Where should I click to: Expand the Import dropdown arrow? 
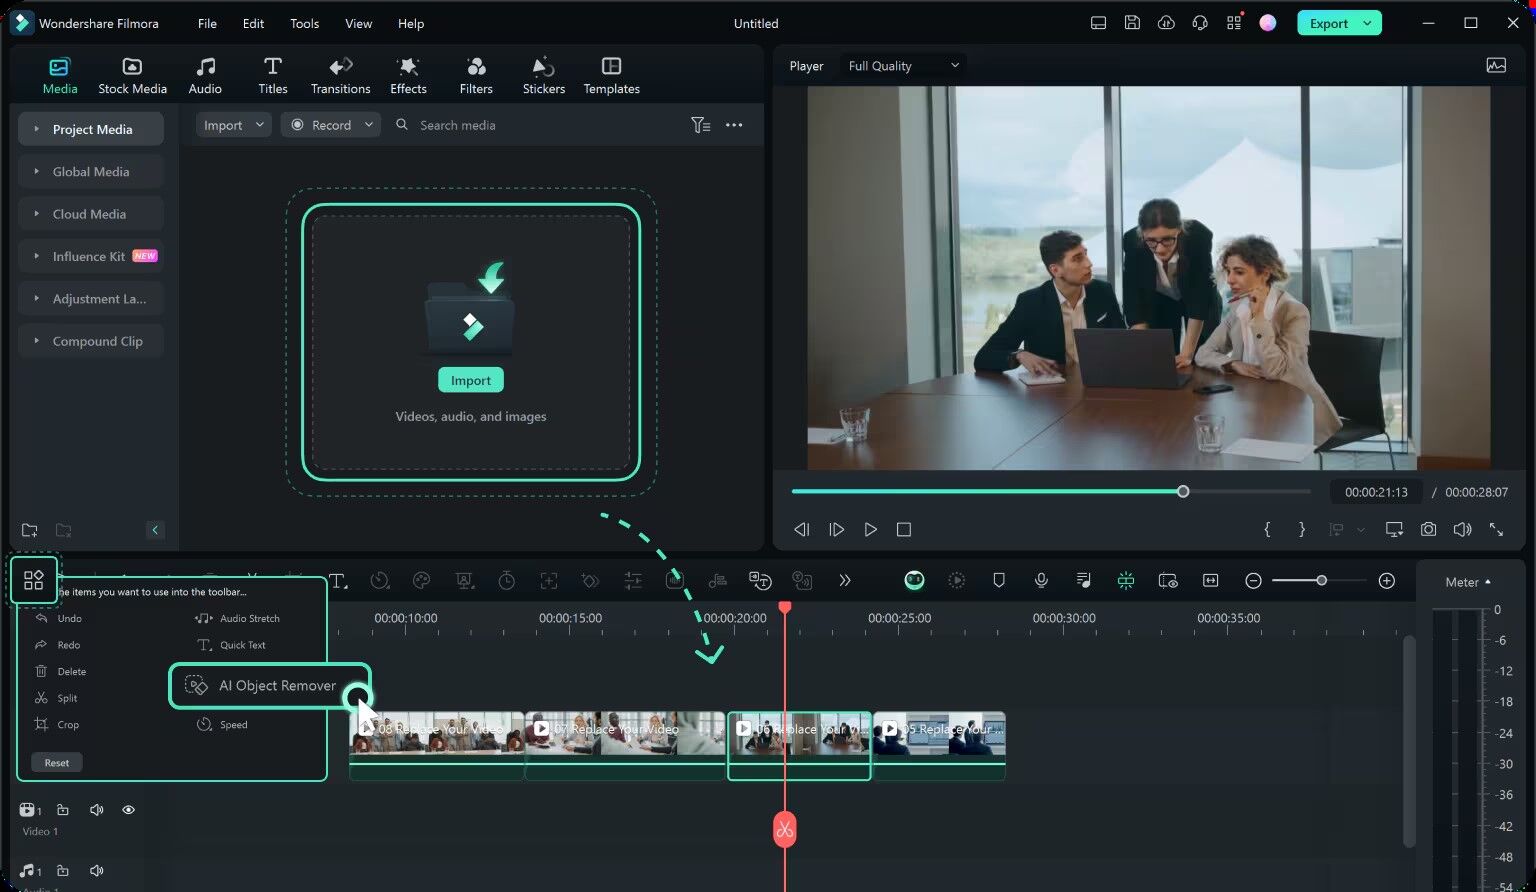[258, 124]
